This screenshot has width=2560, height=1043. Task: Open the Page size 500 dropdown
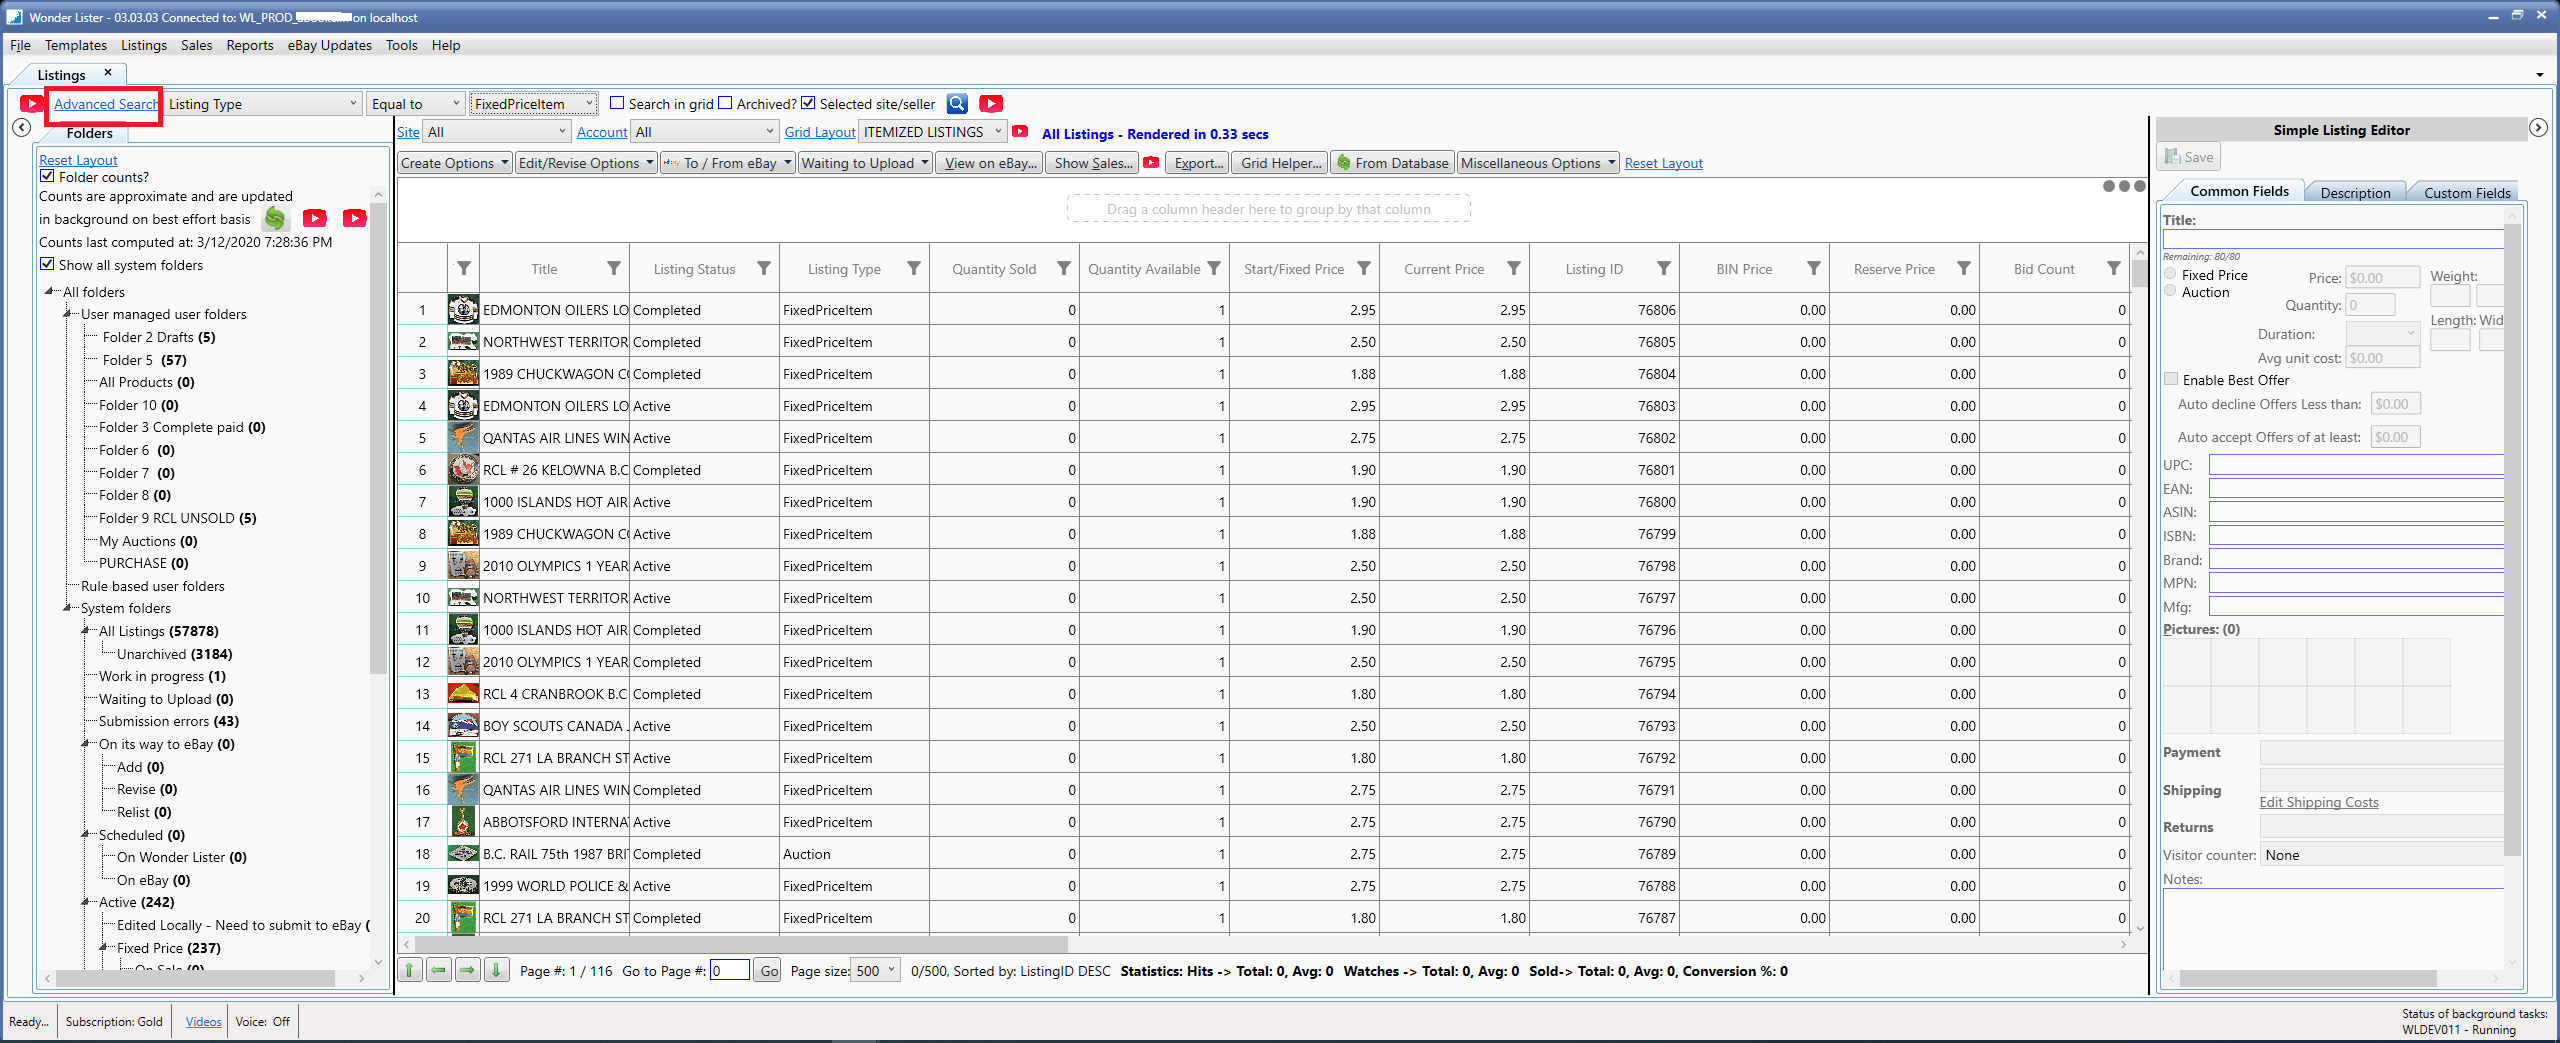[x=876, y=970]
